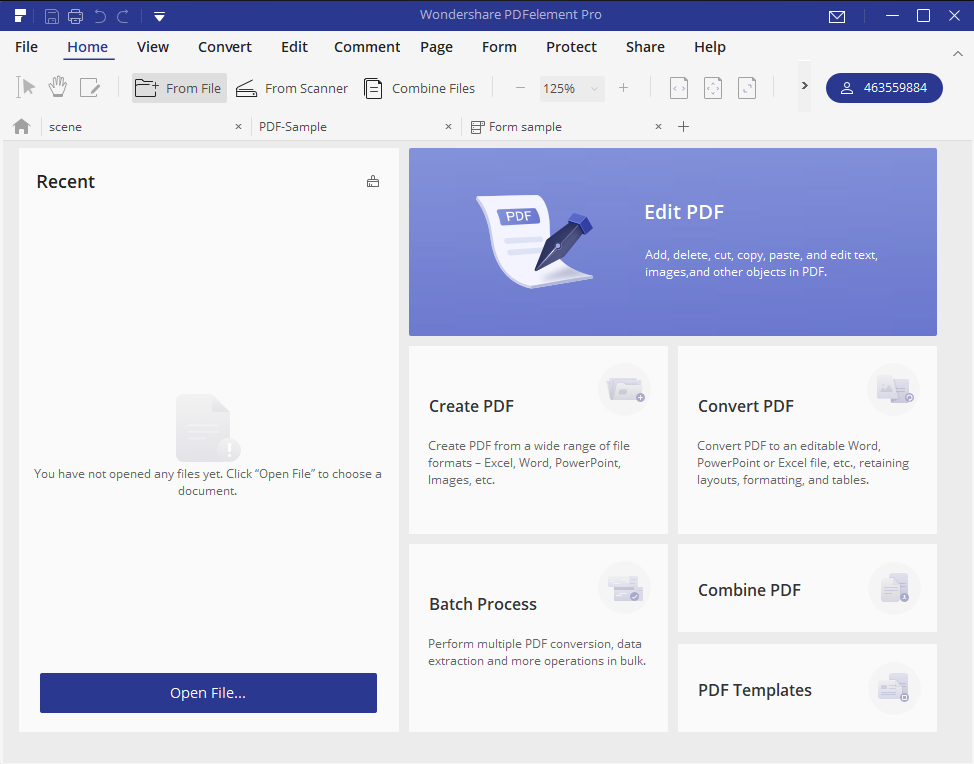Collapse the ribbon with the up chevron
The image size is (974, 764).
pyautogui.click(x=956, y=53)
